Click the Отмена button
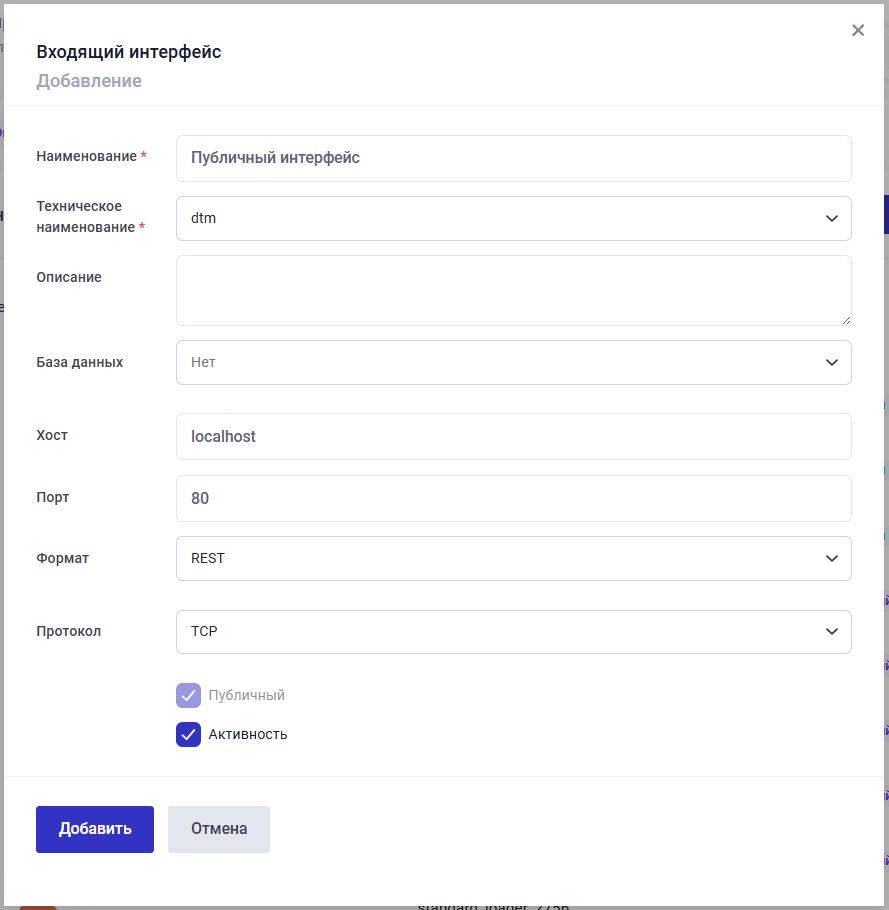This screenshot has height=910, width=889. click(219, 829)
